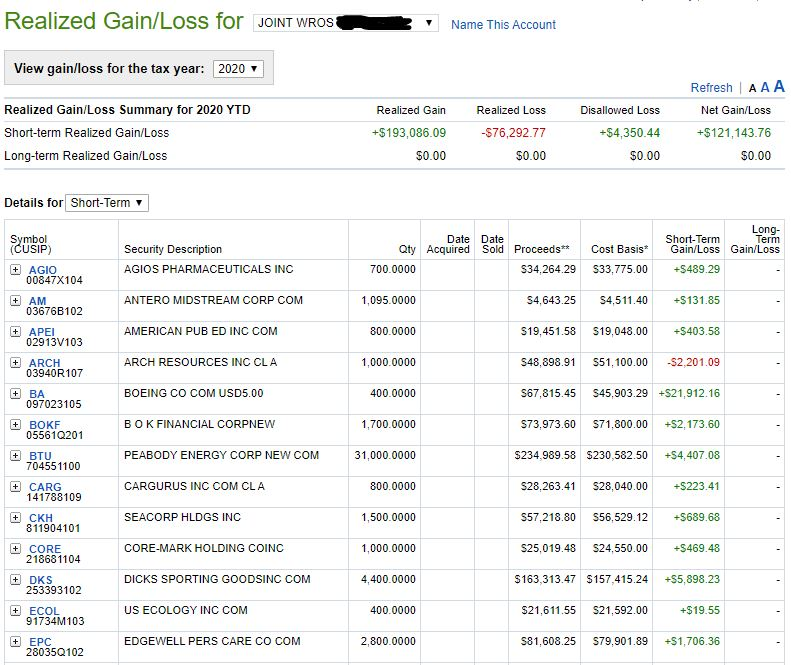Select the largest font size A
The image size is (791, 665).
[x=779, y=86]
